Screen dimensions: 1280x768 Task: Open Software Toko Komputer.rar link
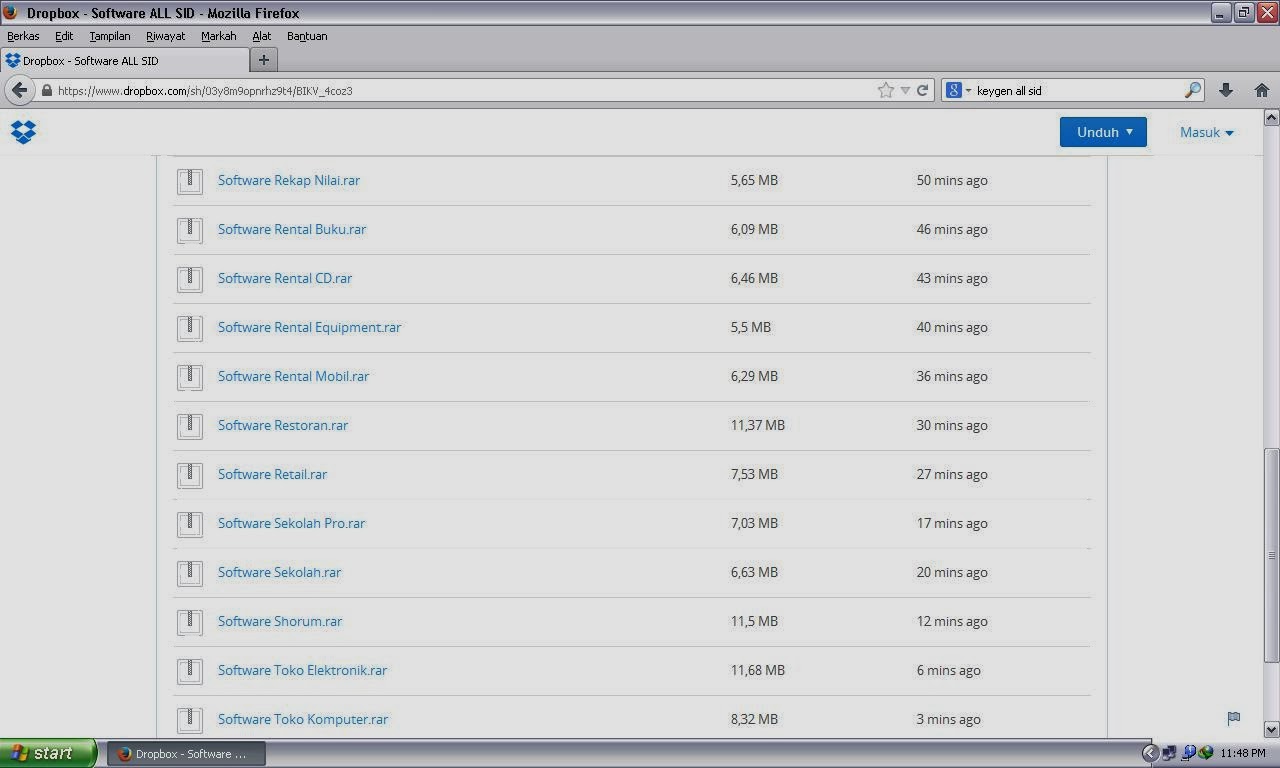[x=303, y=719]
